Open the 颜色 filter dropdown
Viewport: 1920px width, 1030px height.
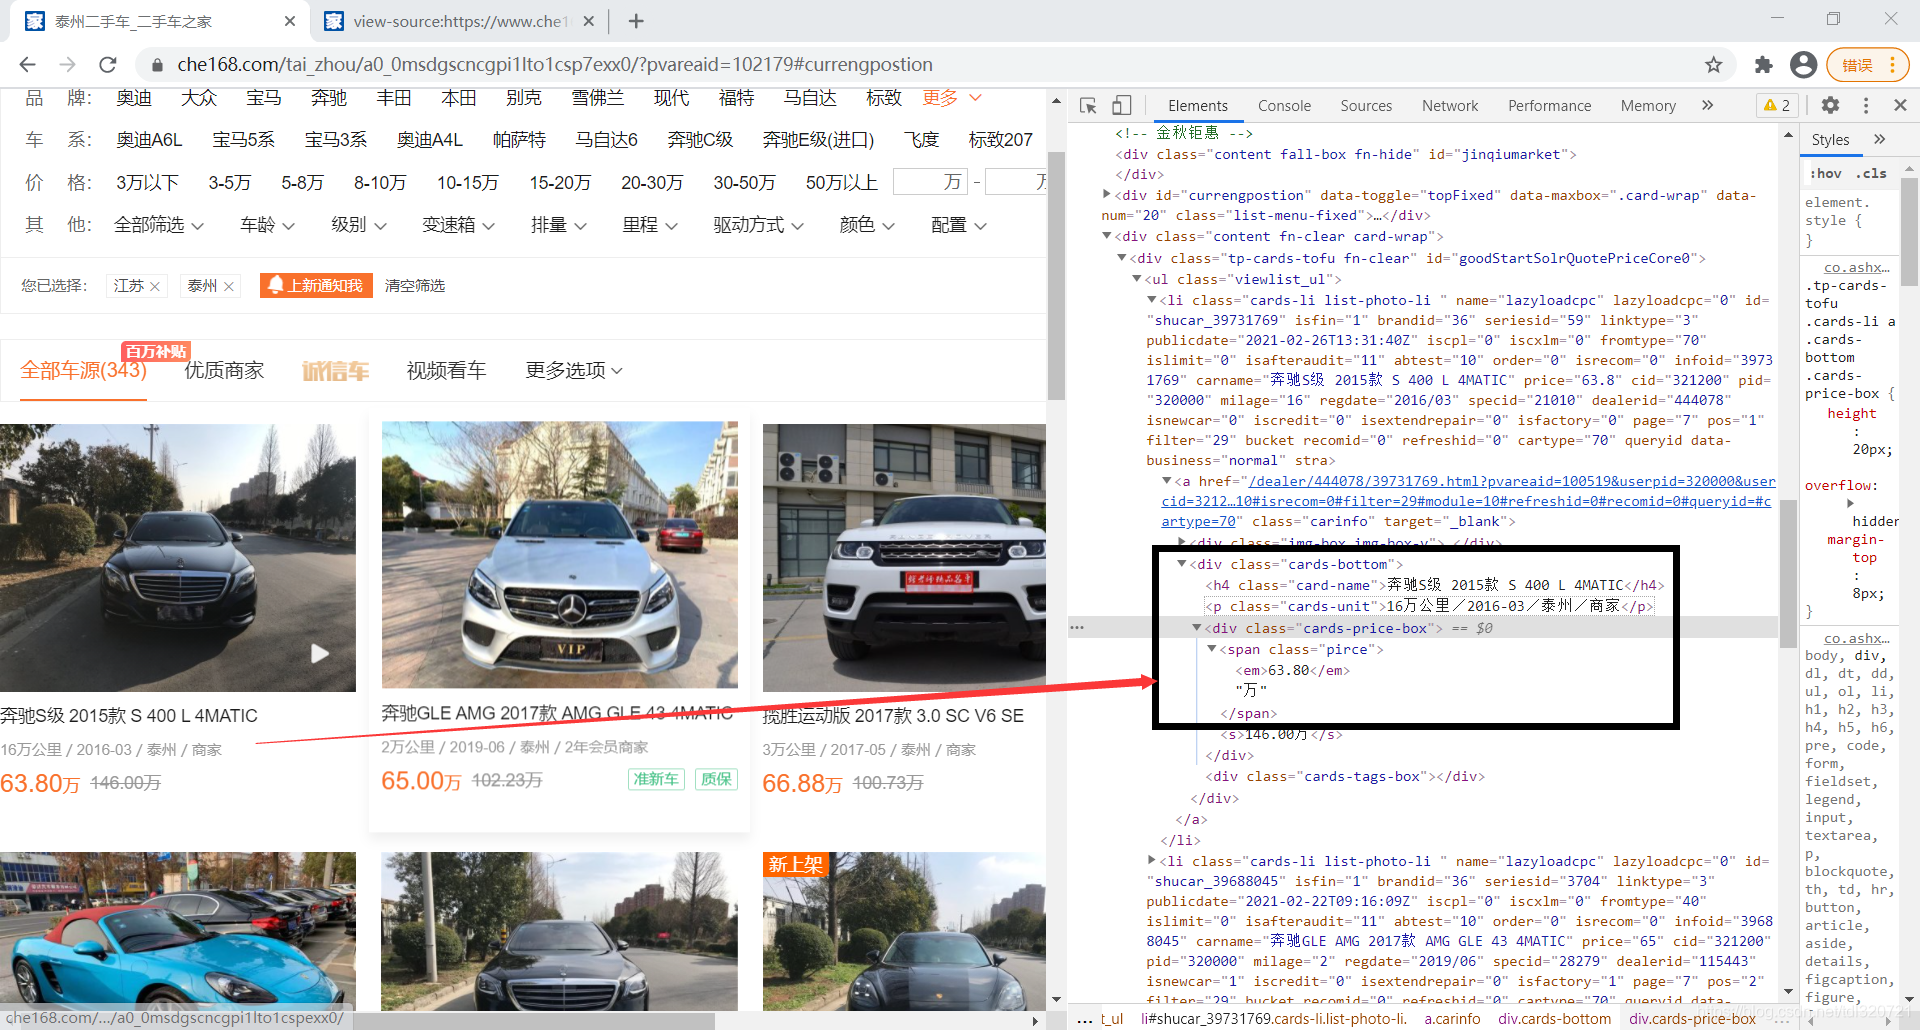[866, 225]
